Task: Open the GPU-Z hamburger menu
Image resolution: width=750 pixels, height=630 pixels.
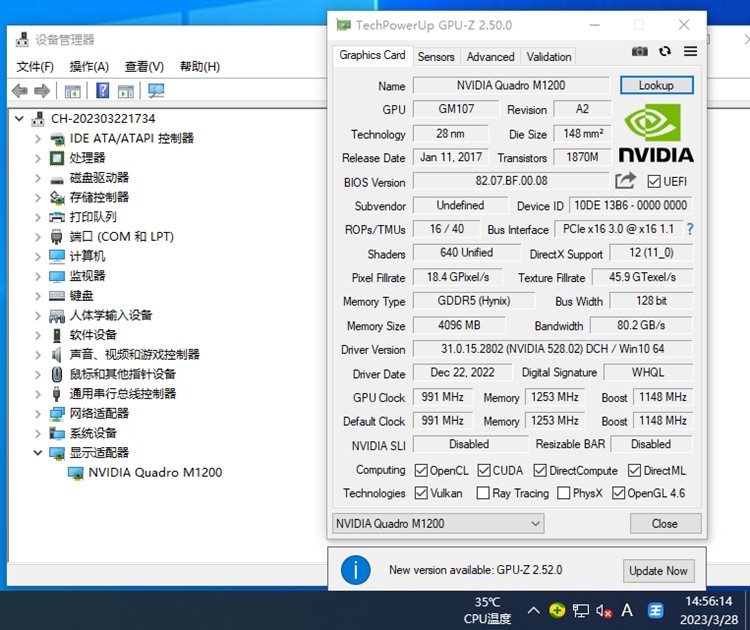Action: point(690,51)
